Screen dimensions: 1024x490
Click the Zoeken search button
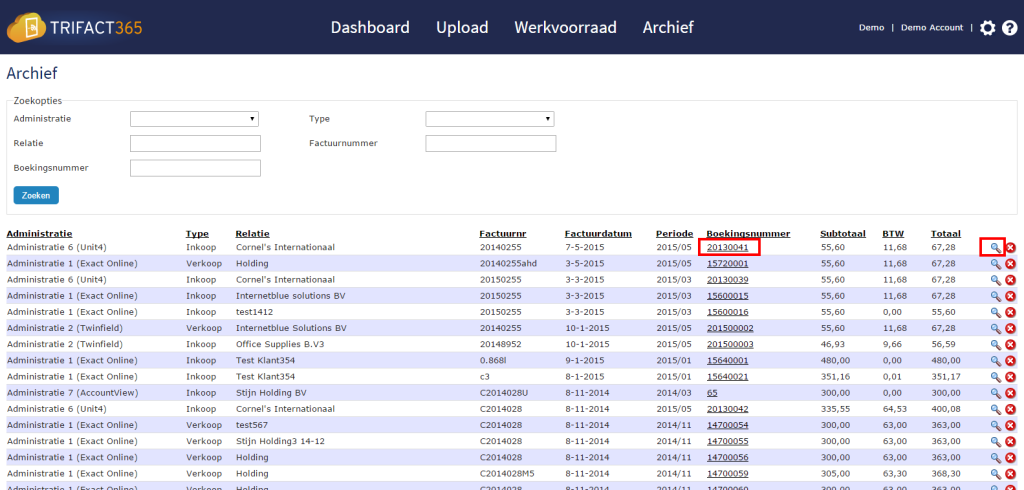pyautogui.click(x=36, y=195)
